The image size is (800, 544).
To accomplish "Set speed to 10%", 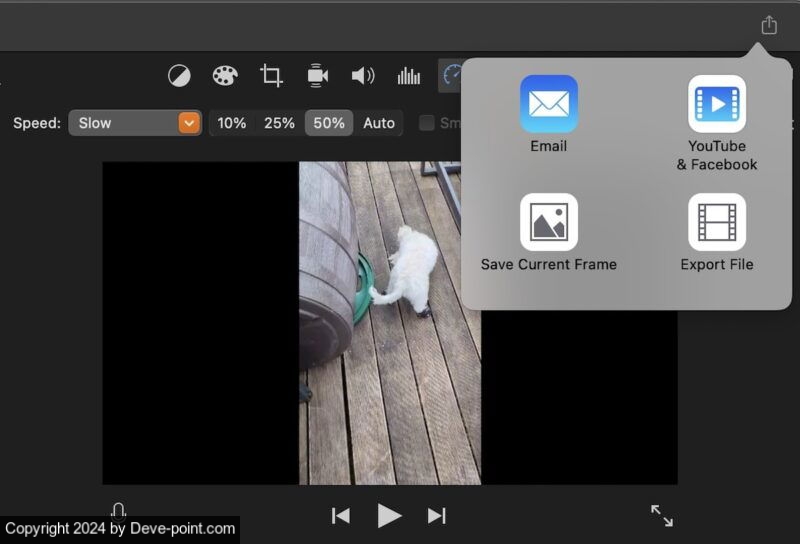I will pyautogui.click(x=232, y=123).
